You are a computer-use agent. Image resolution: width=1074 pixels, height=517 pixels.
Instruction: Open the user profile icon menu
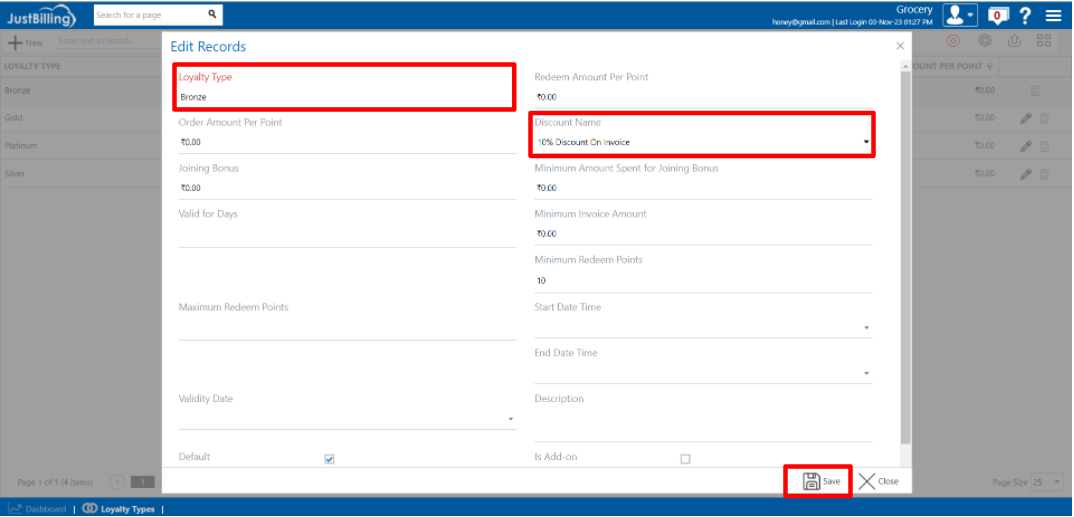pos(959,15)
